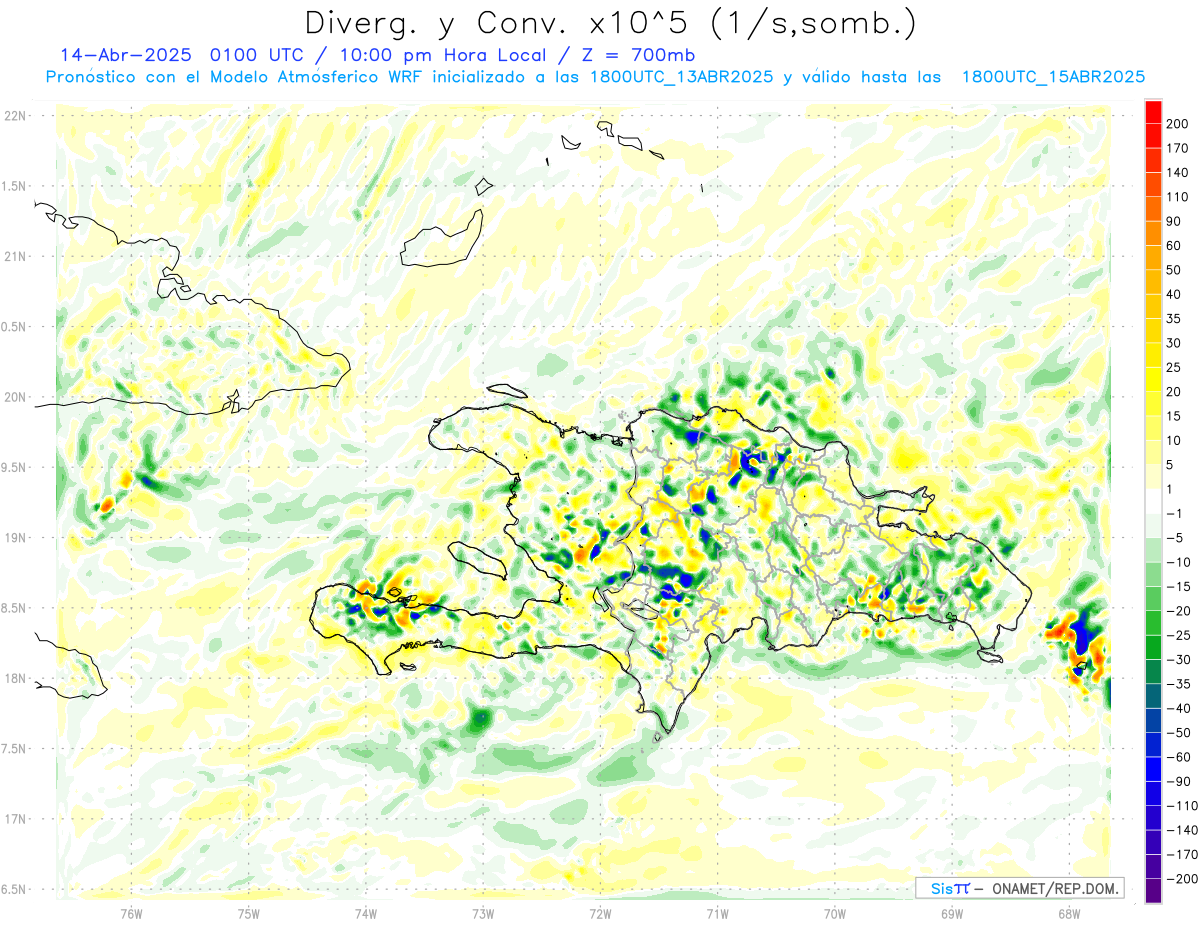
Task: Click the '17N' latitude label
Action: (x=15, y=819)
